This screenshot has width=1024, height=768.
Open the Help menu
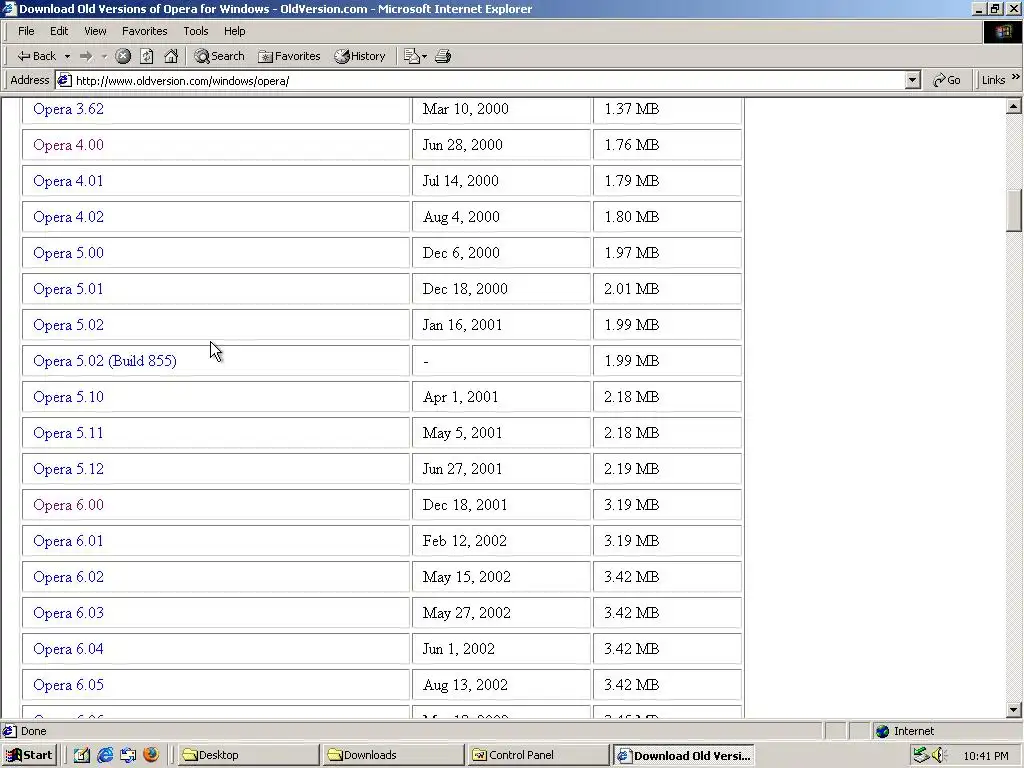pos(234,31)
